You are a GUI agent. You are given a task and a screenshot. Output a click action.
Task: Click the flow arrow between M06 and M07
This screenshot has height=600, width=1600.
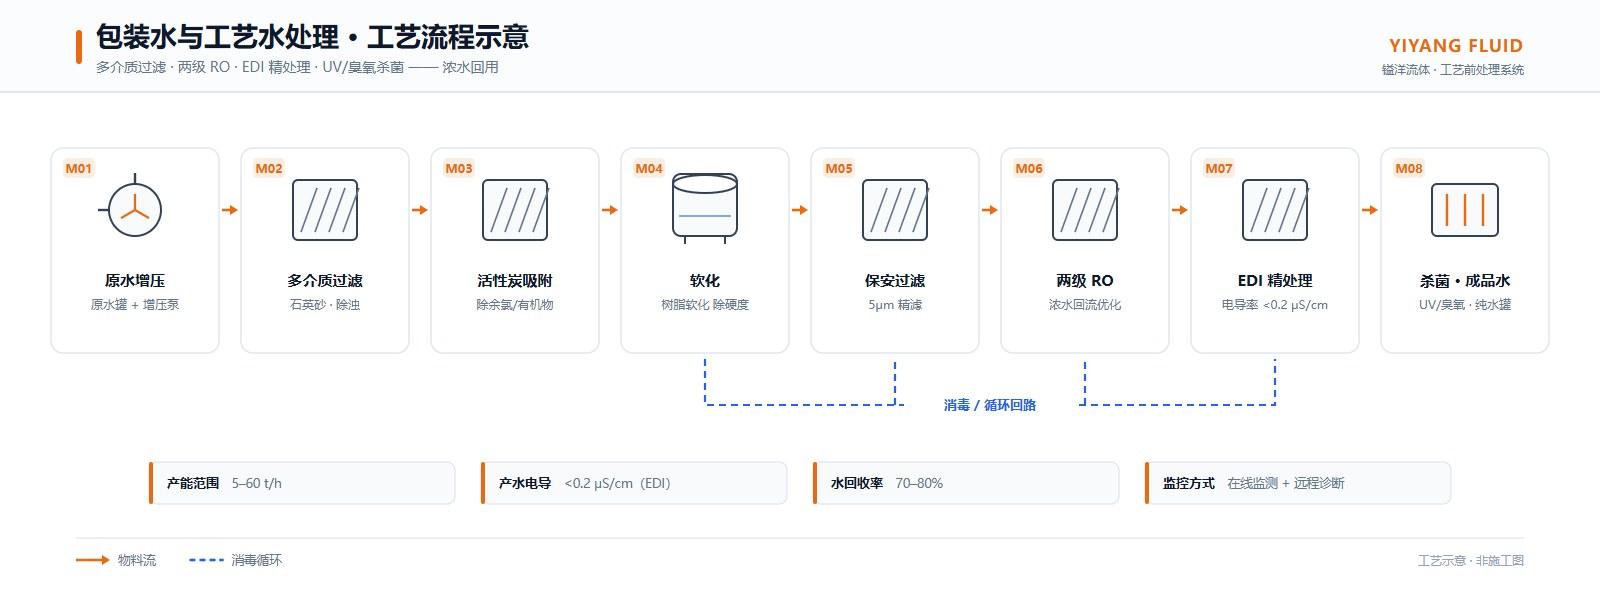tap(1180, 210)
